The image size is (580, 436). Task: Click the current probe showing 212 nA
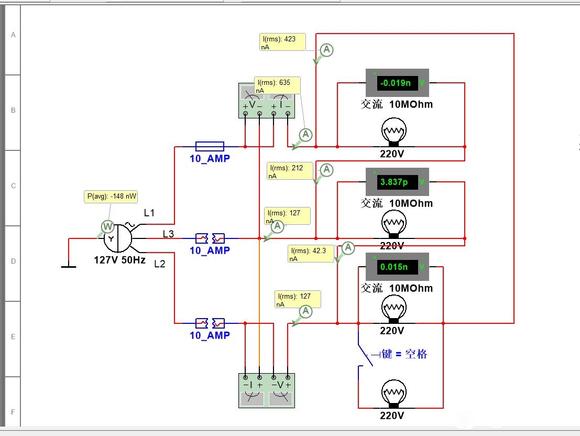327,170
